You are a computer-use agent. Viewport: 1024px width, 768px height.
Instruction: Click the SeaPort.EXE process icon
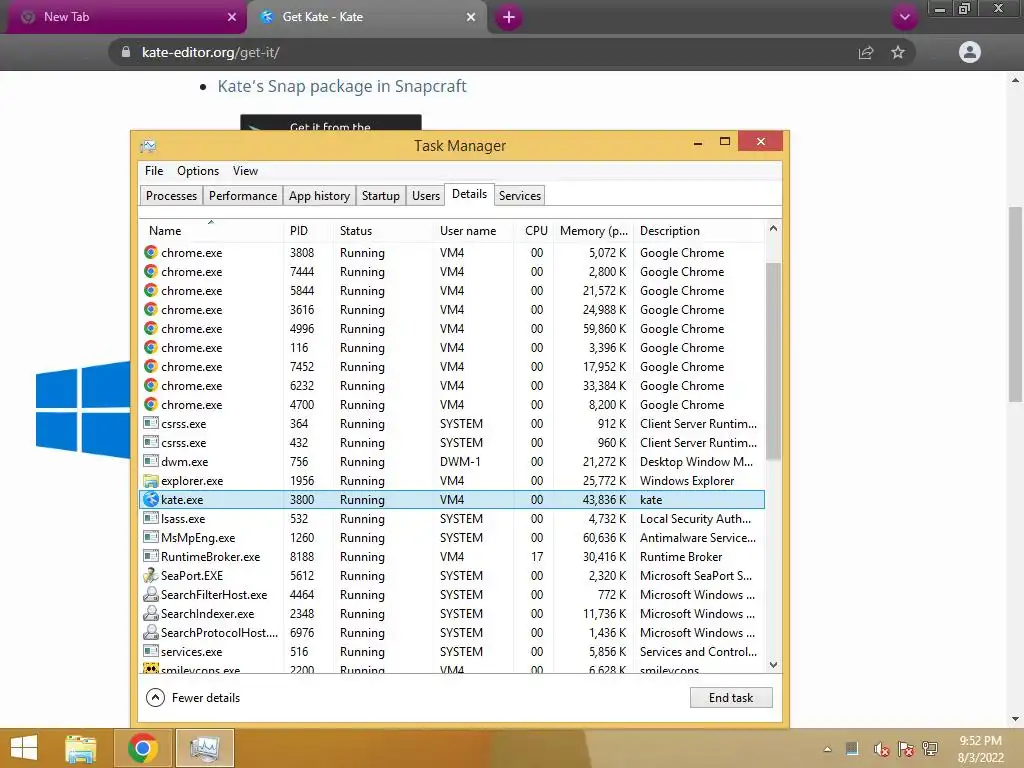(x=151, y=575)
